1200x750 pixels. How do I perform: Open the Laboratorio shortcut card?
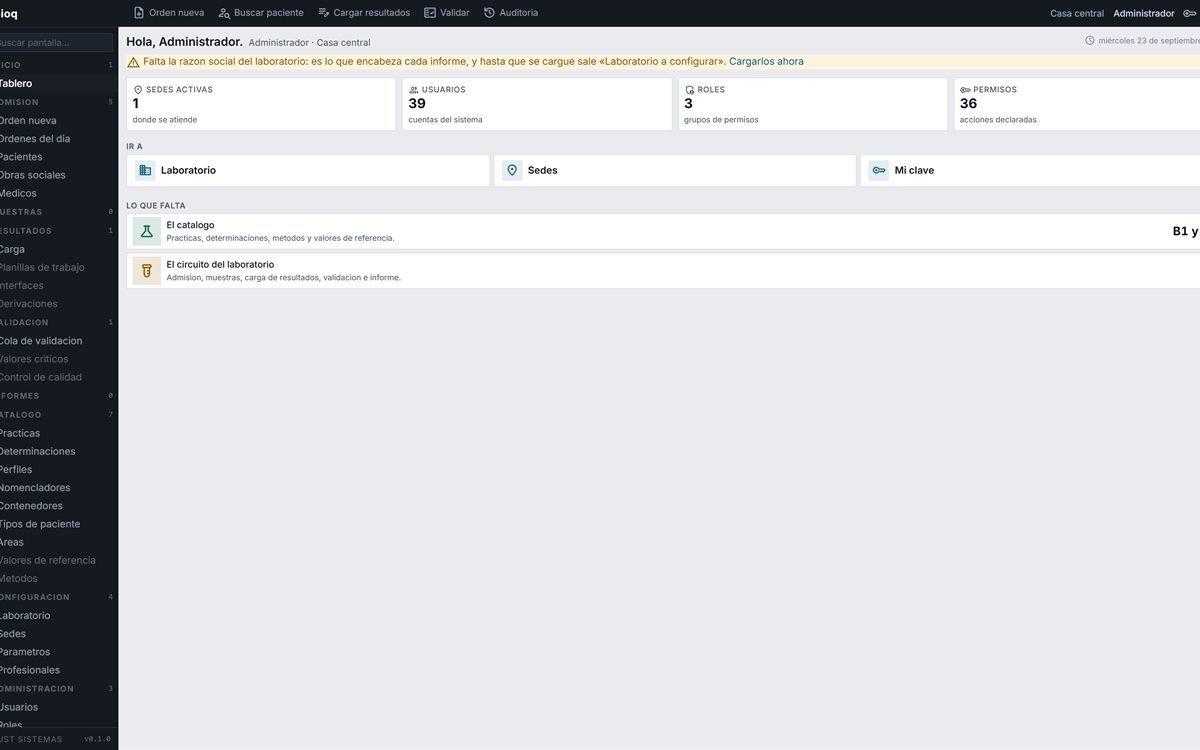point(308,170)
